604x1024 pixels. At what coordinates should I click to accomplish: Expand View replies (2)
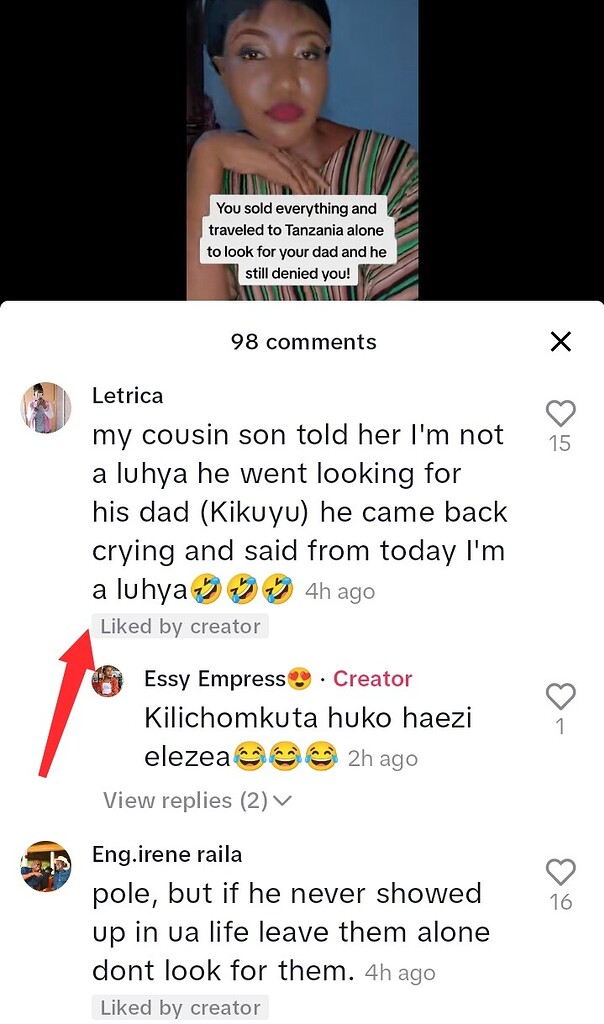pos(197,800)
